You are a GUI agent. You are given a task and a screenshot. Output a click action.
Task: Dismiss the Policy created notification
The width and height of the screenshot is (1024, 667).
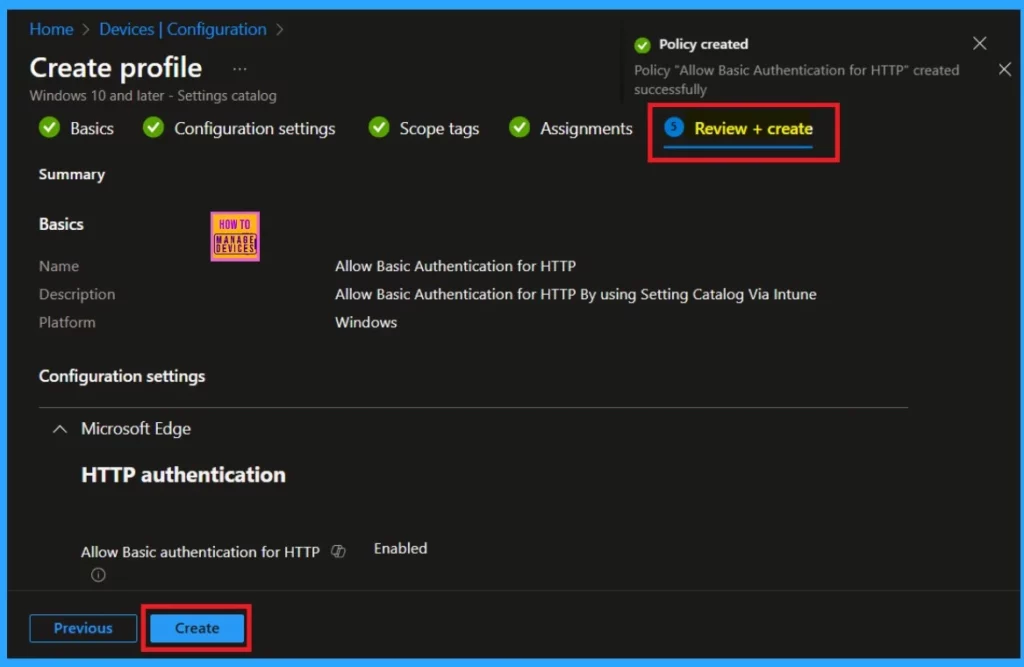point(979,44)
